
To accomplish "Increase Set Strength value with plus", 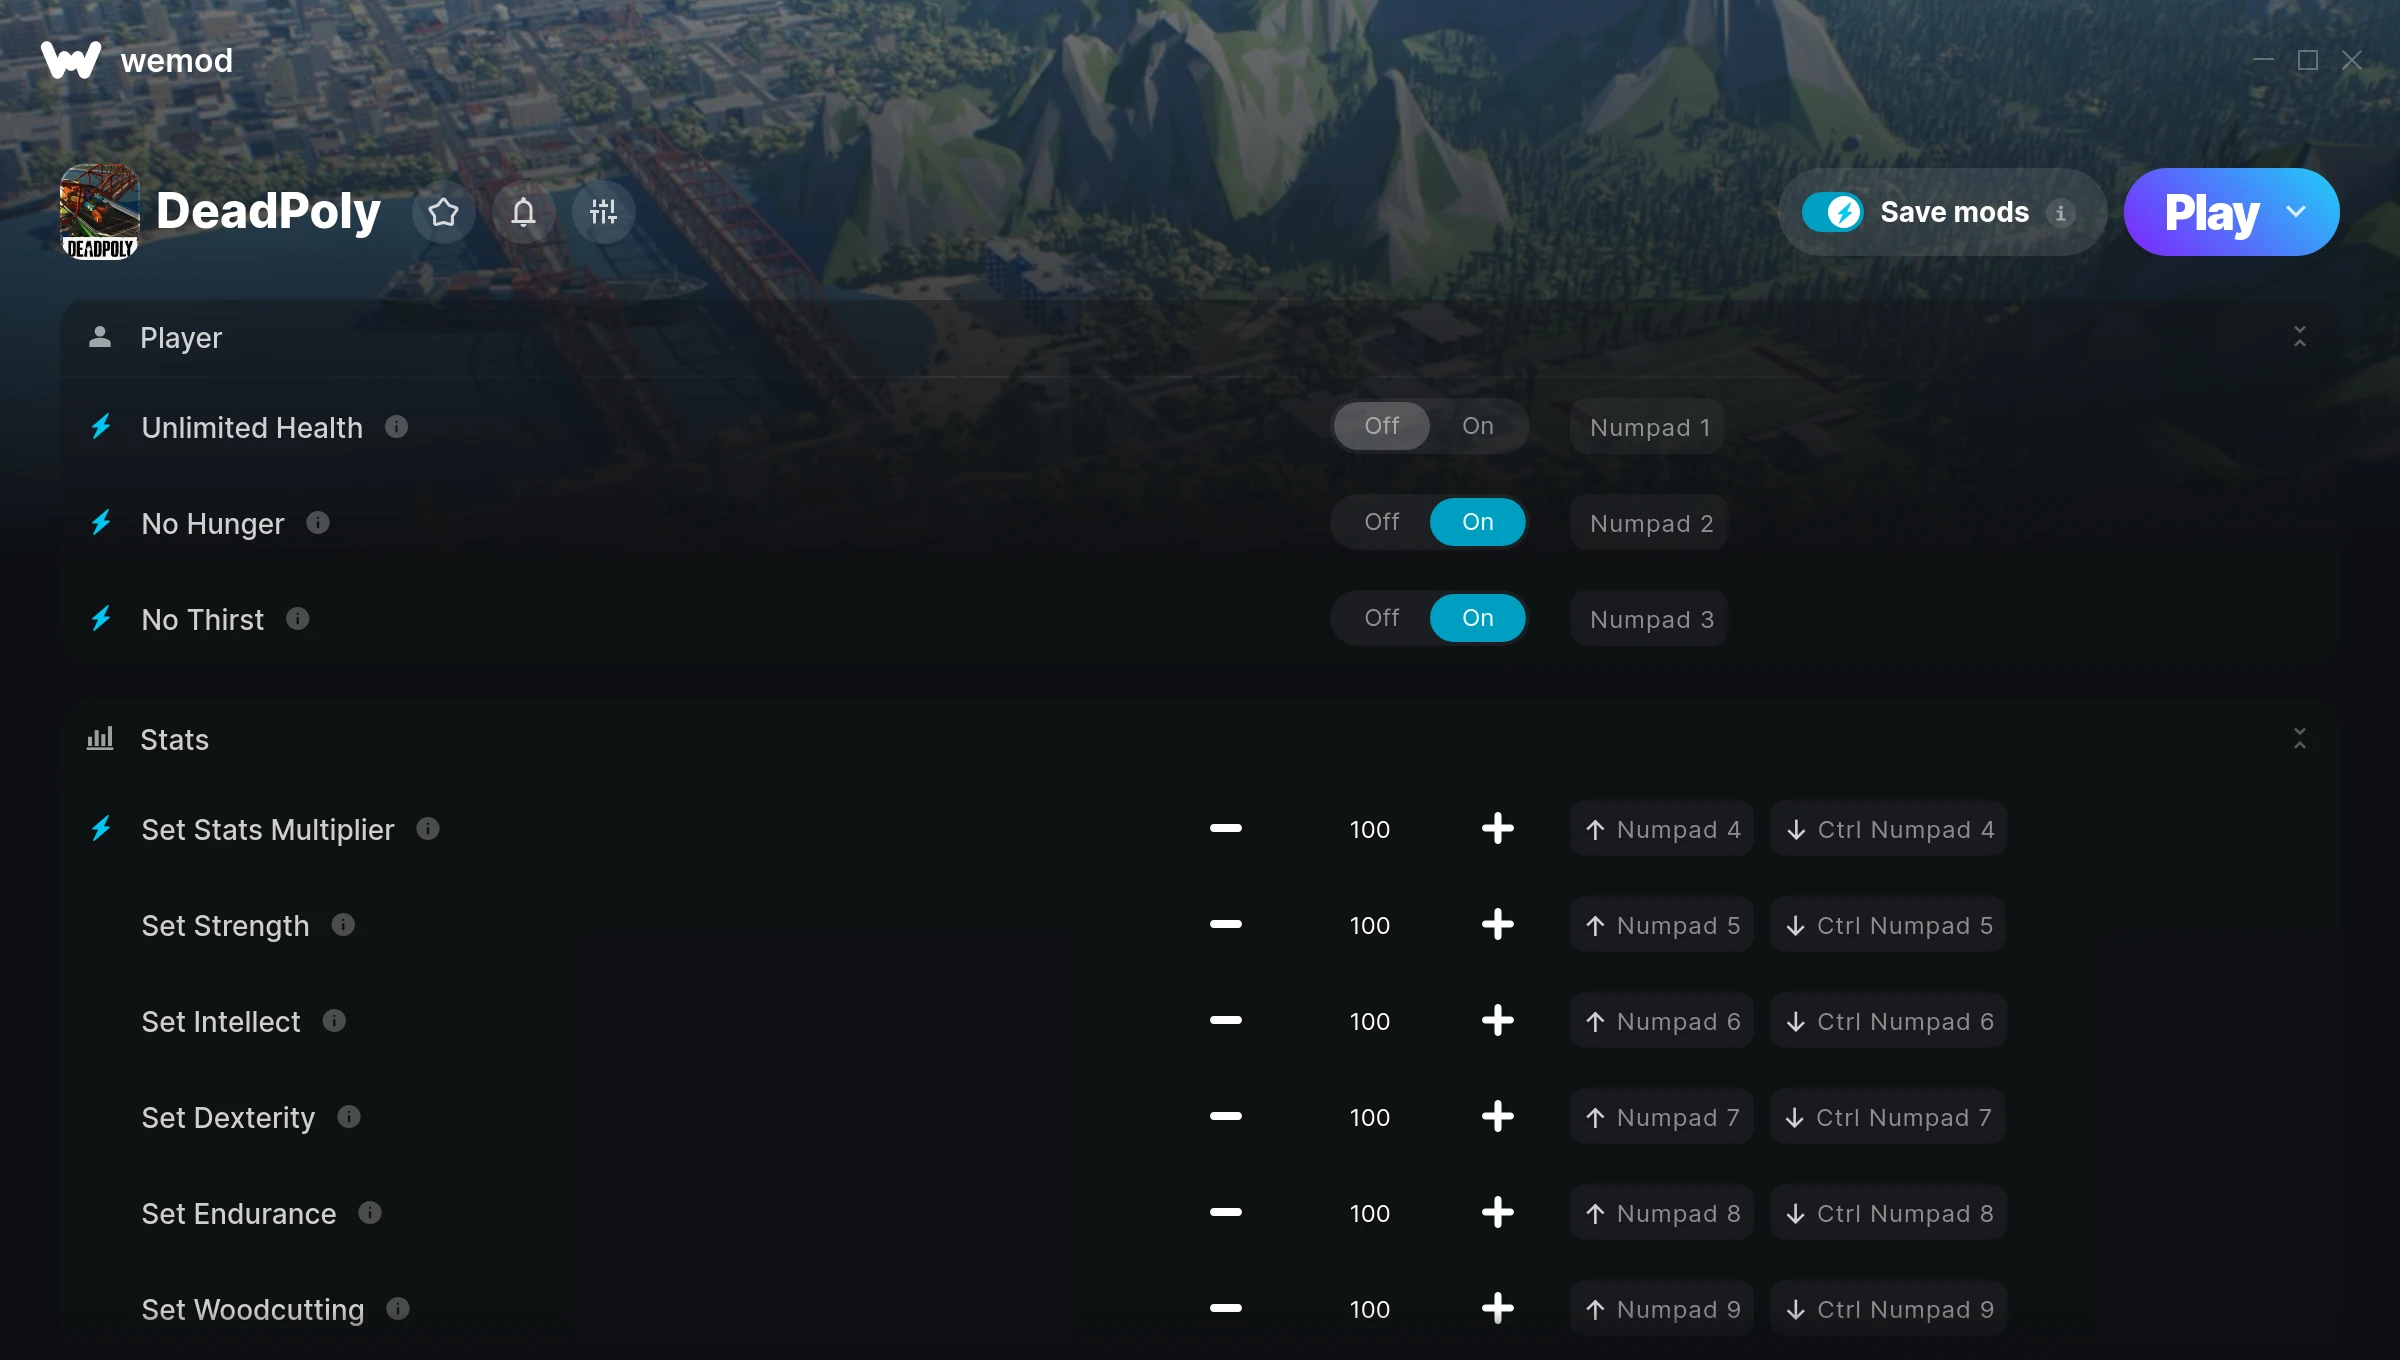I will coord(1497,924).
